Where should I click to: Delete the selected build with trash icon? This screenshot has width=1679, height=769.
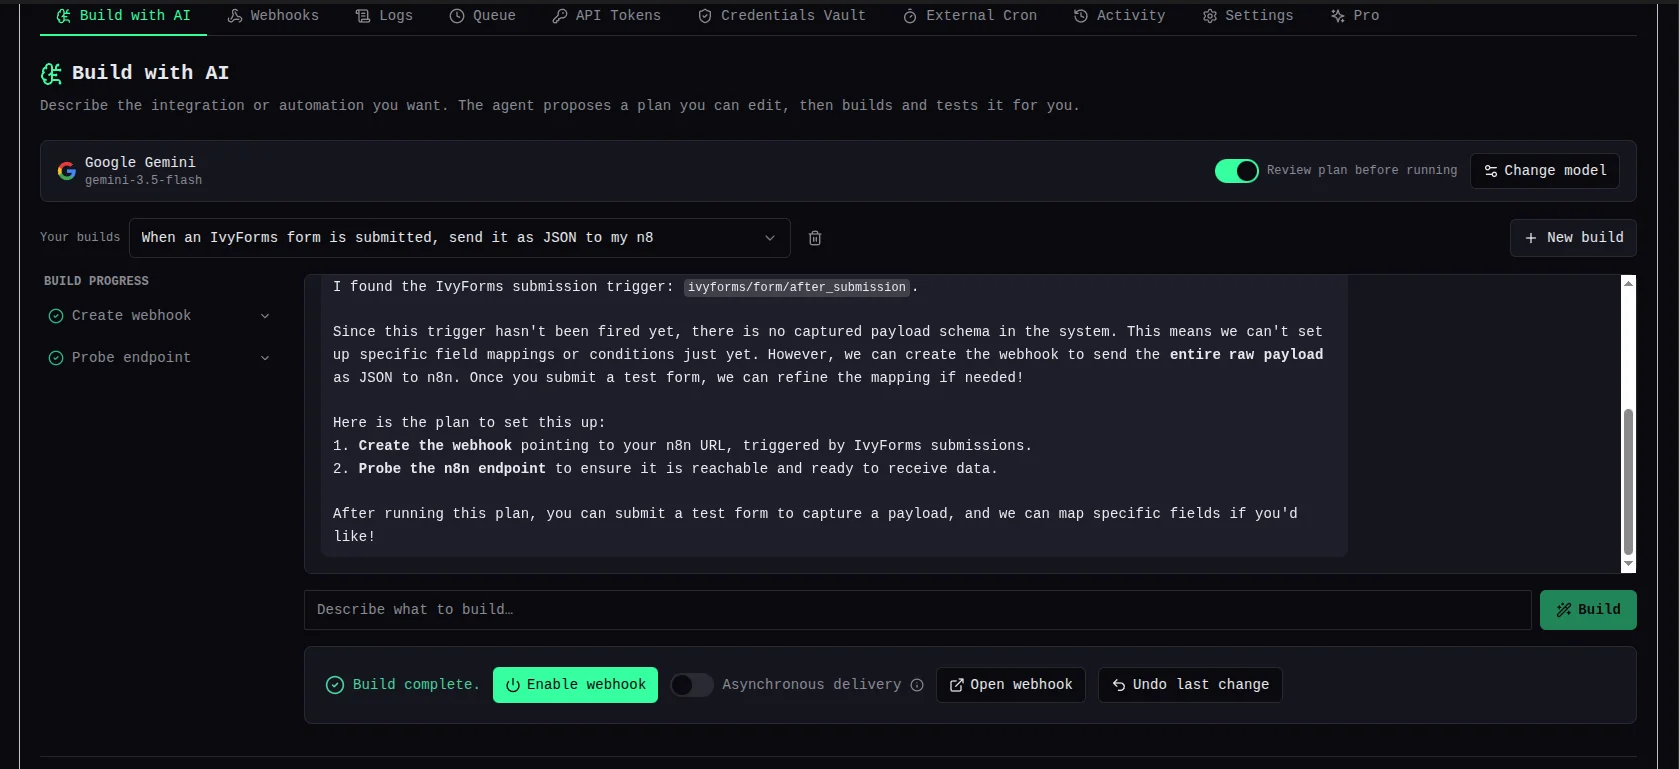[x=815, y=238]
